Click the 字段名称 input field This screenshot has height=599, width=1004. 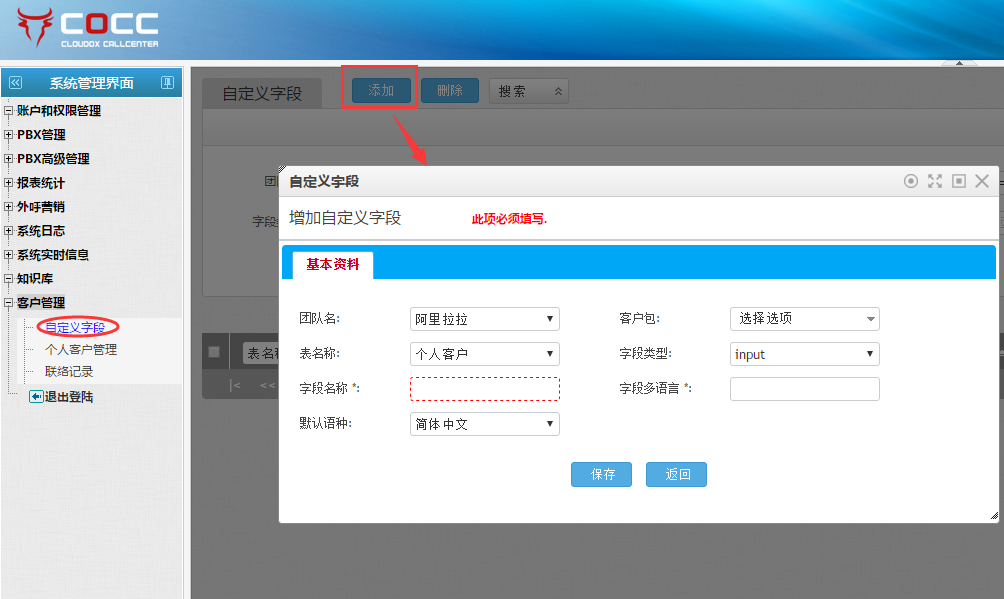click(485, 388)
